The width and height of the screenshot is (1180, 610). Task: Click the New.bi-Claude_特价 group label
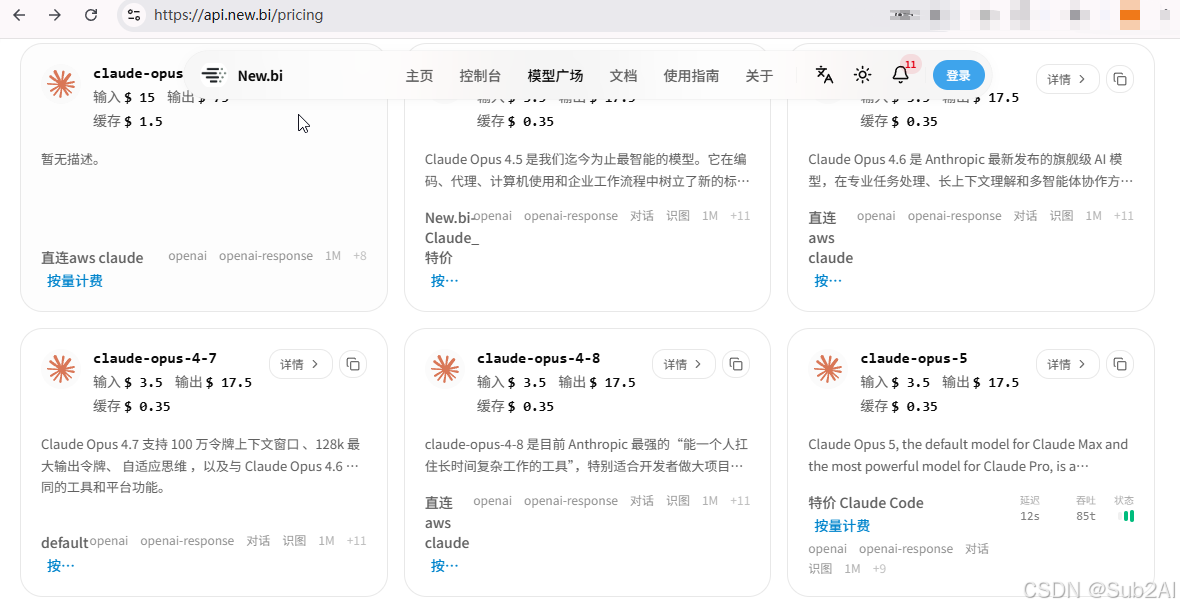[x=450, y=238]
